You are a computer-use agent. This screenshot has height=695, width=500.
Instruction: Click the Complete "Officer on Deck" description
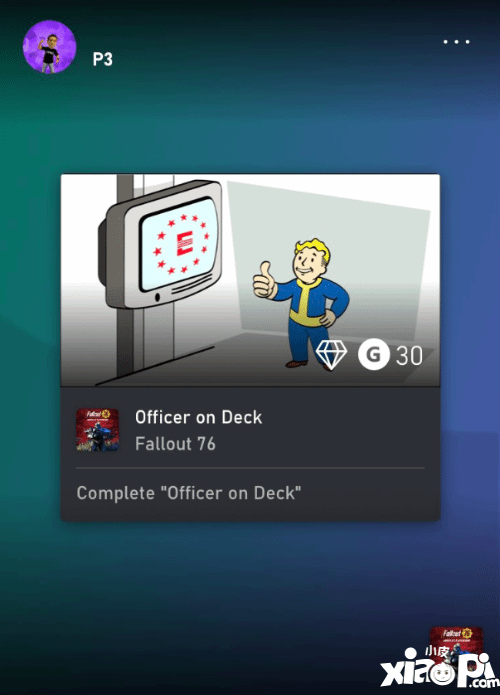point(189,493)
